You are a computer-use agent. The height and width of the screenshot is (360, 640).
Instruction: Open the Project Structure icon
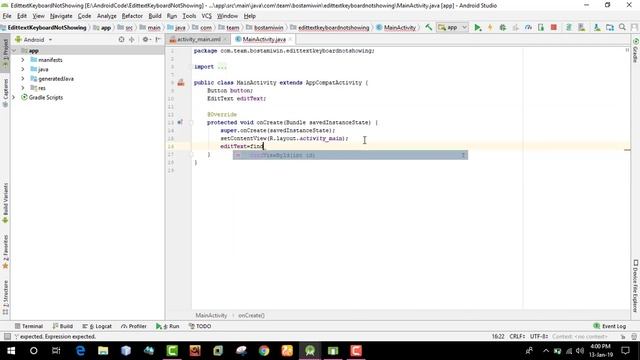coord(610,27)
